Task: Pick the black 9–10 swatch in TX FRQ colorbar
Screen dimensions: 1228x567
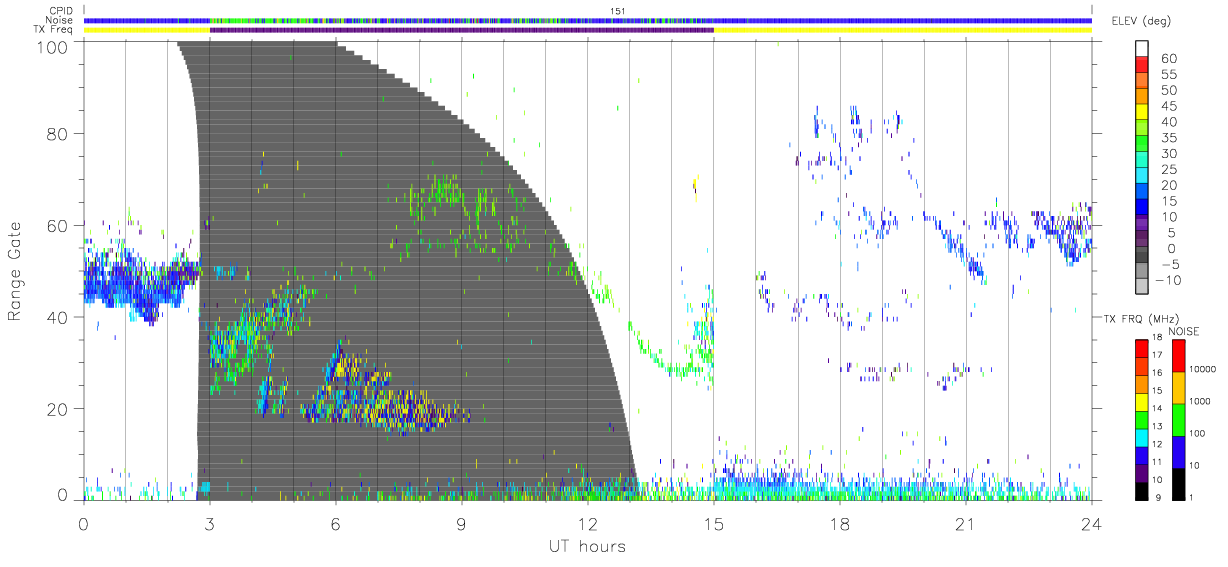Action: [x=1143, y=490]
